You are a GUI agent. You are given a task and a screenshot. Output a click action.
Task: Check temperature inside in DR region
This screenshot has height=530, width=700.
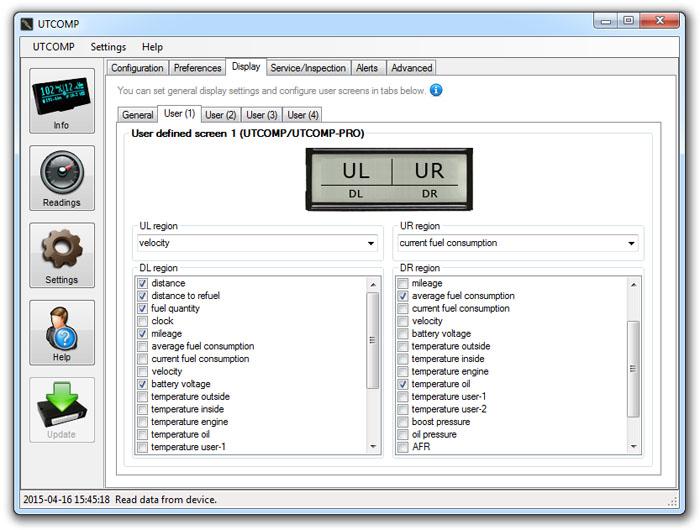coord(403,359)
